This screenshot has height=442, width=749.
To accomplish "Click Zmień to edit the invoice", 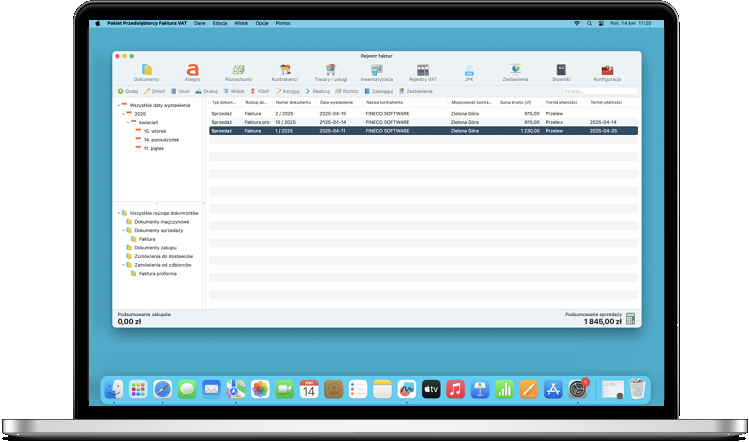I will 154,91.
